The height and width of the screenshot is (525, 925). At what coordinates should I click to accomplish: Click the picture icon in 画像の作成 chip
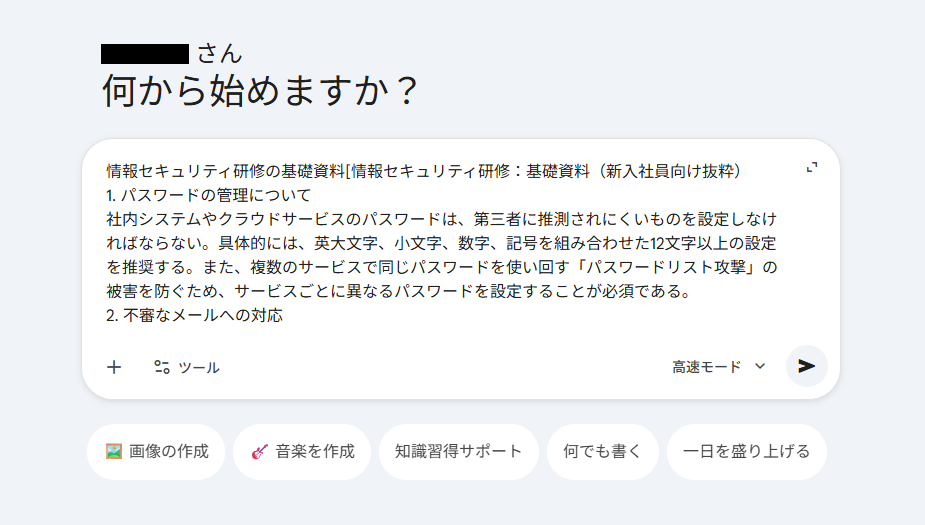(x=114, y=451)
